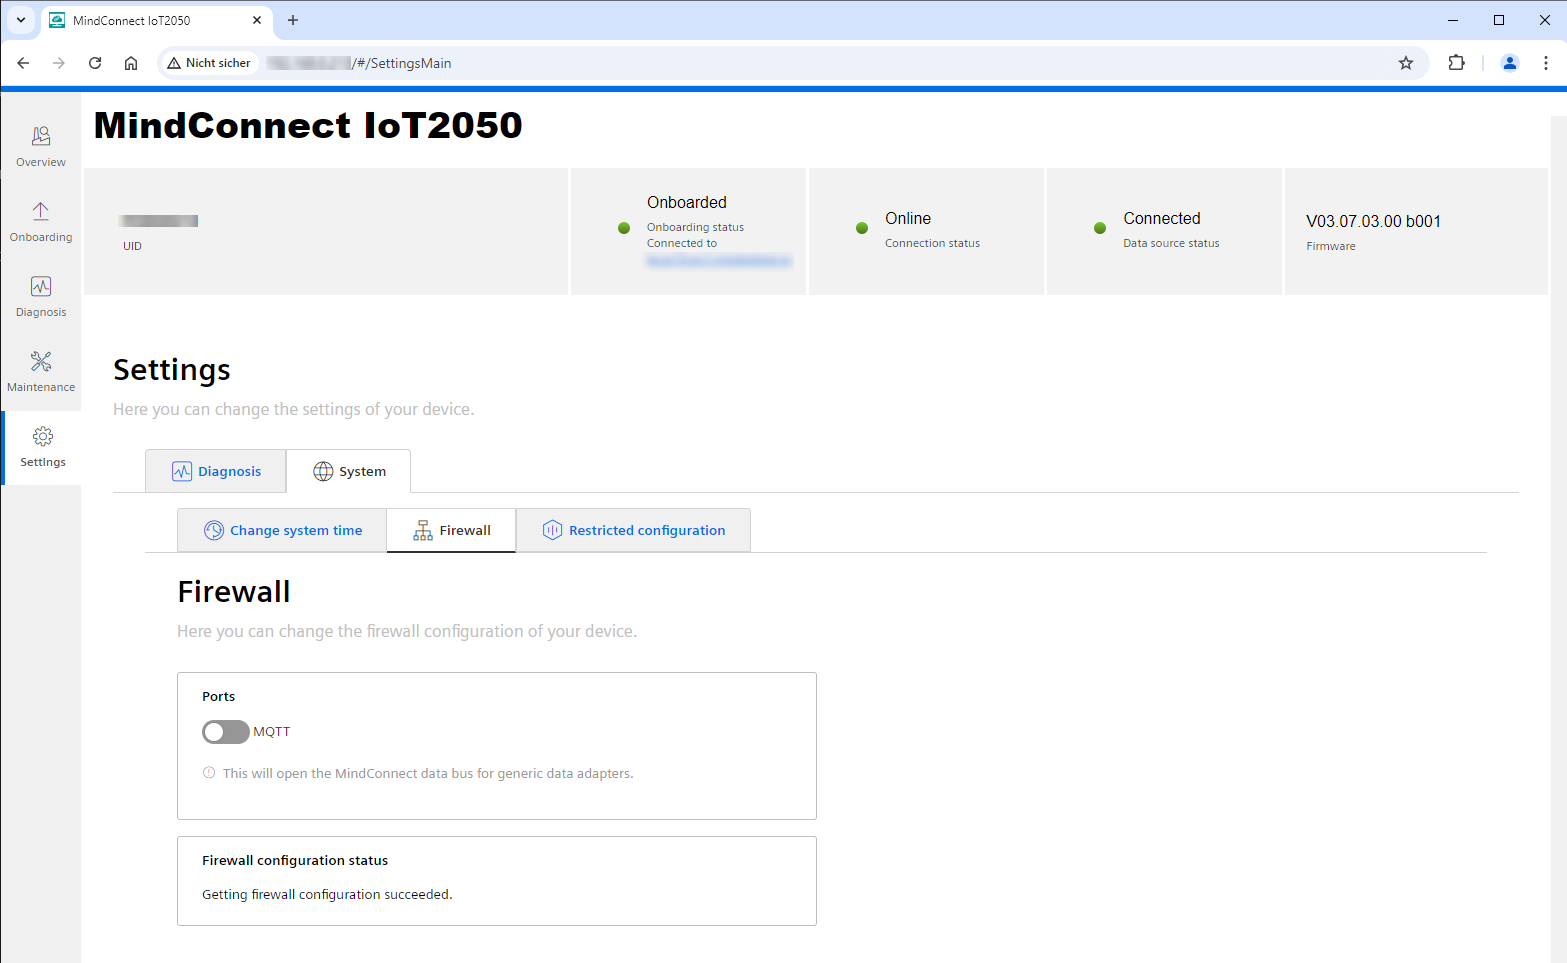
Task: Go to Onboarding in sidebar
Action: coord(41,222)
